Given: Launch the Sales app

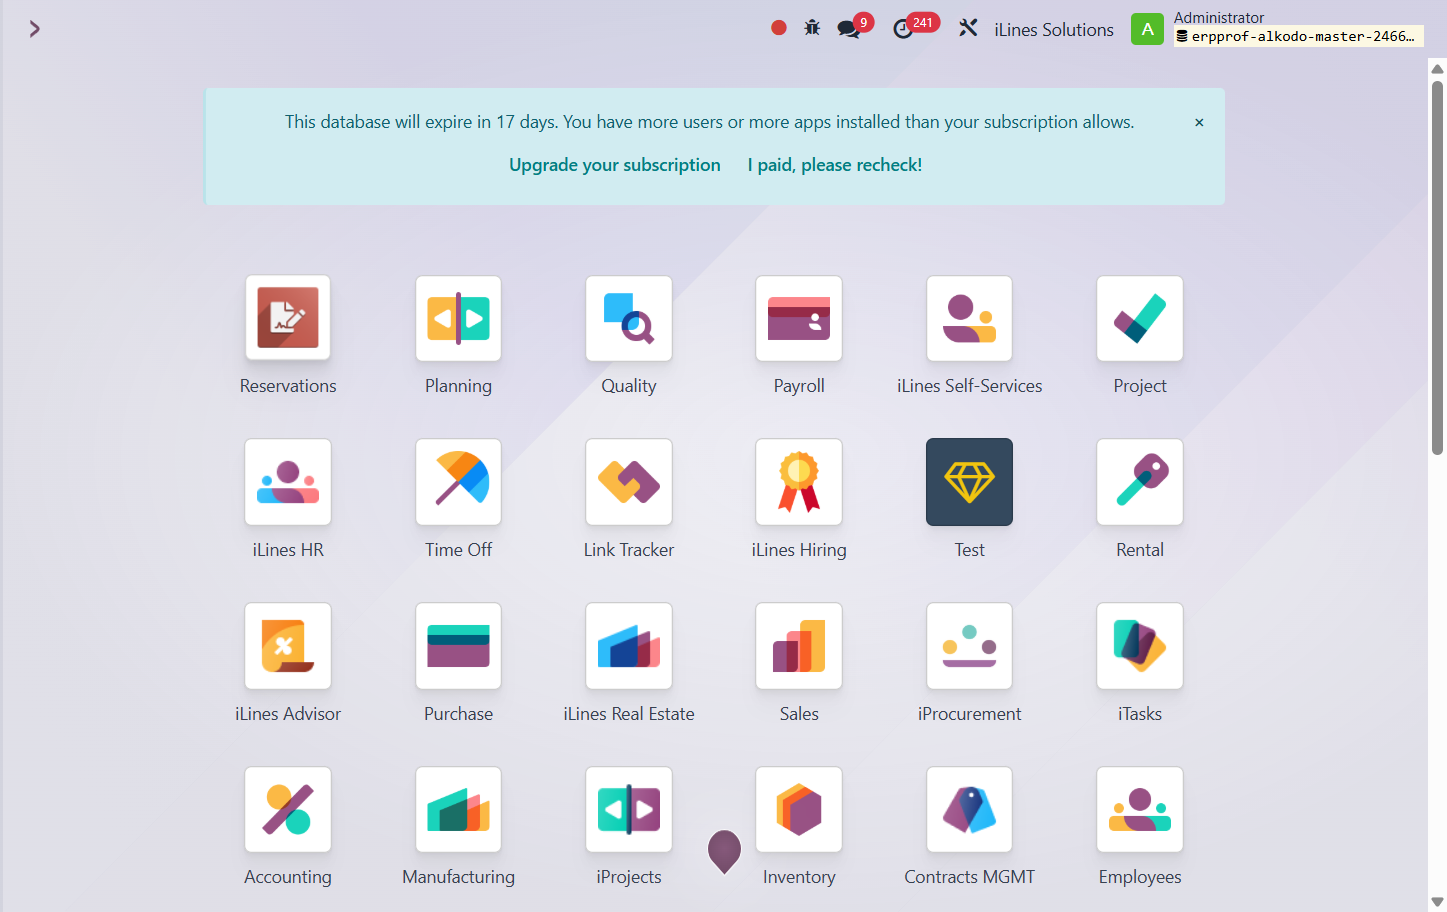Looking at the screenshot, I should (799, 646).
